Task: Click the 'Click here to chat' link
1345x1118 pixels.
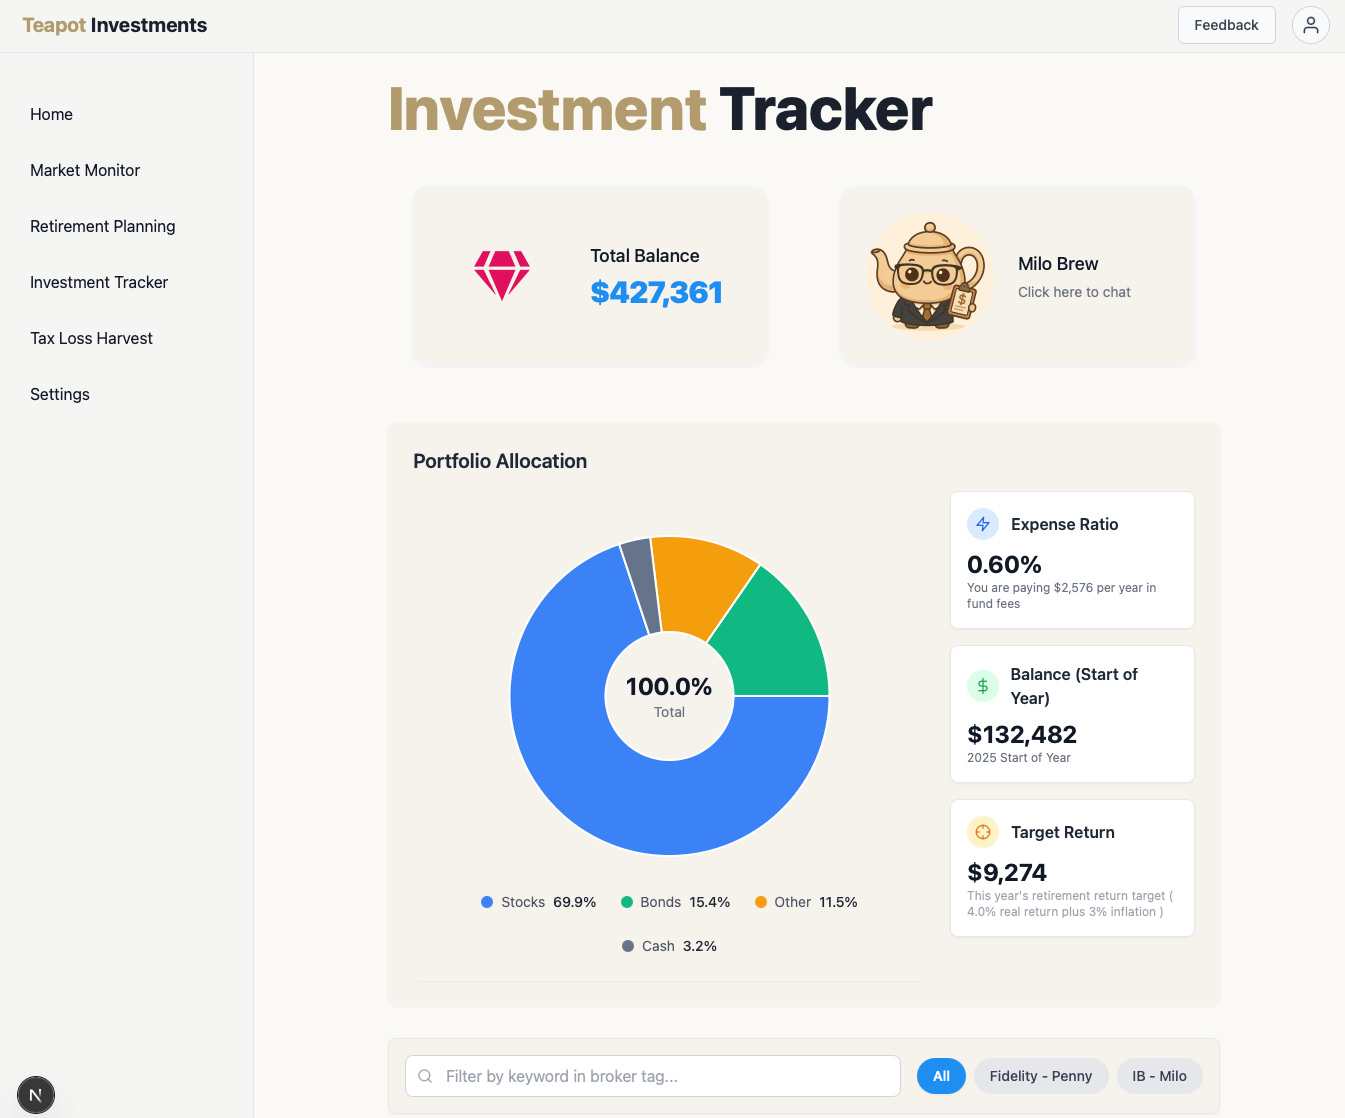Action: pos(1074,292)
